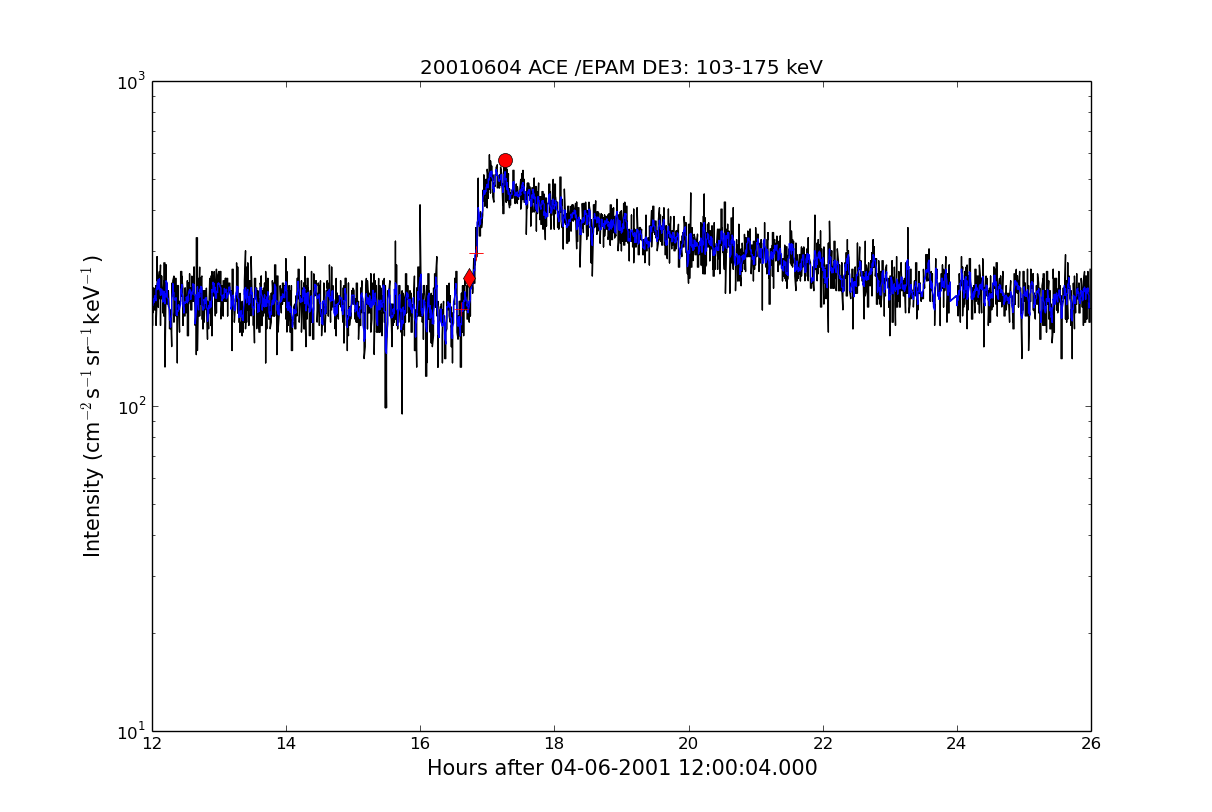Viewport: 1212px width, 812px height.
Task: Click the x-axis tick label '20'
Action: tap(688, 743)
